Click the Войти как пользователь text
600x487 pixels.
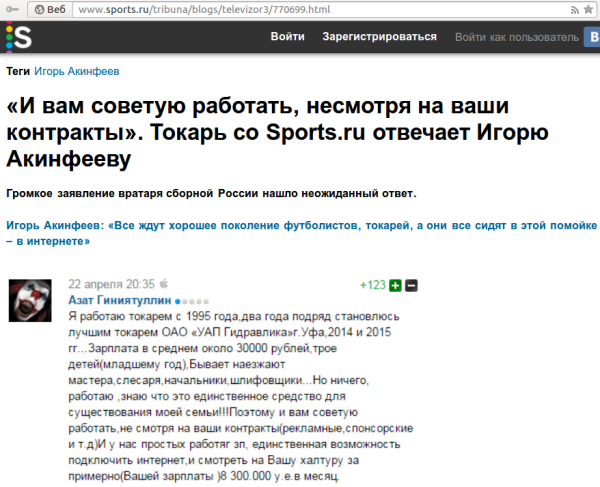click(517, 37)
